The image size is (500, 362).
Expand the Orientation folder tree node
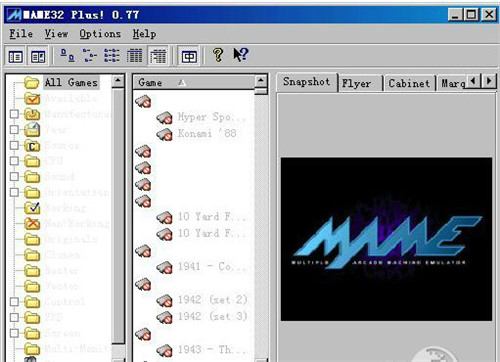[x=14, y=192]
